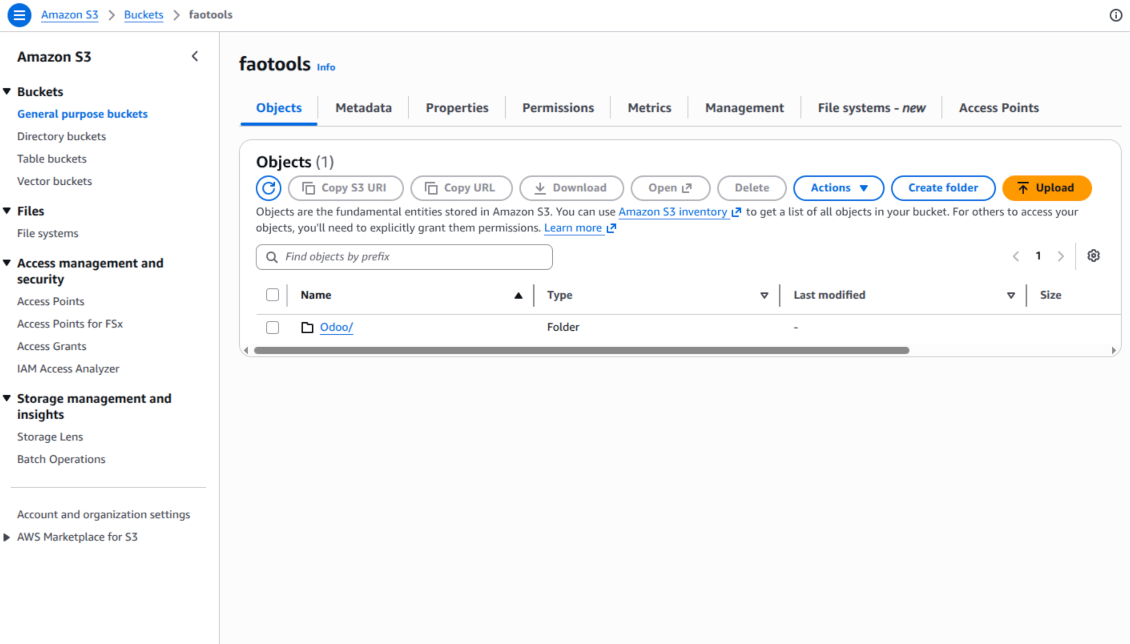Click scroll-left arrow of table scrollbar
The image size is (1130, 644).
click(x=246, y=351)
